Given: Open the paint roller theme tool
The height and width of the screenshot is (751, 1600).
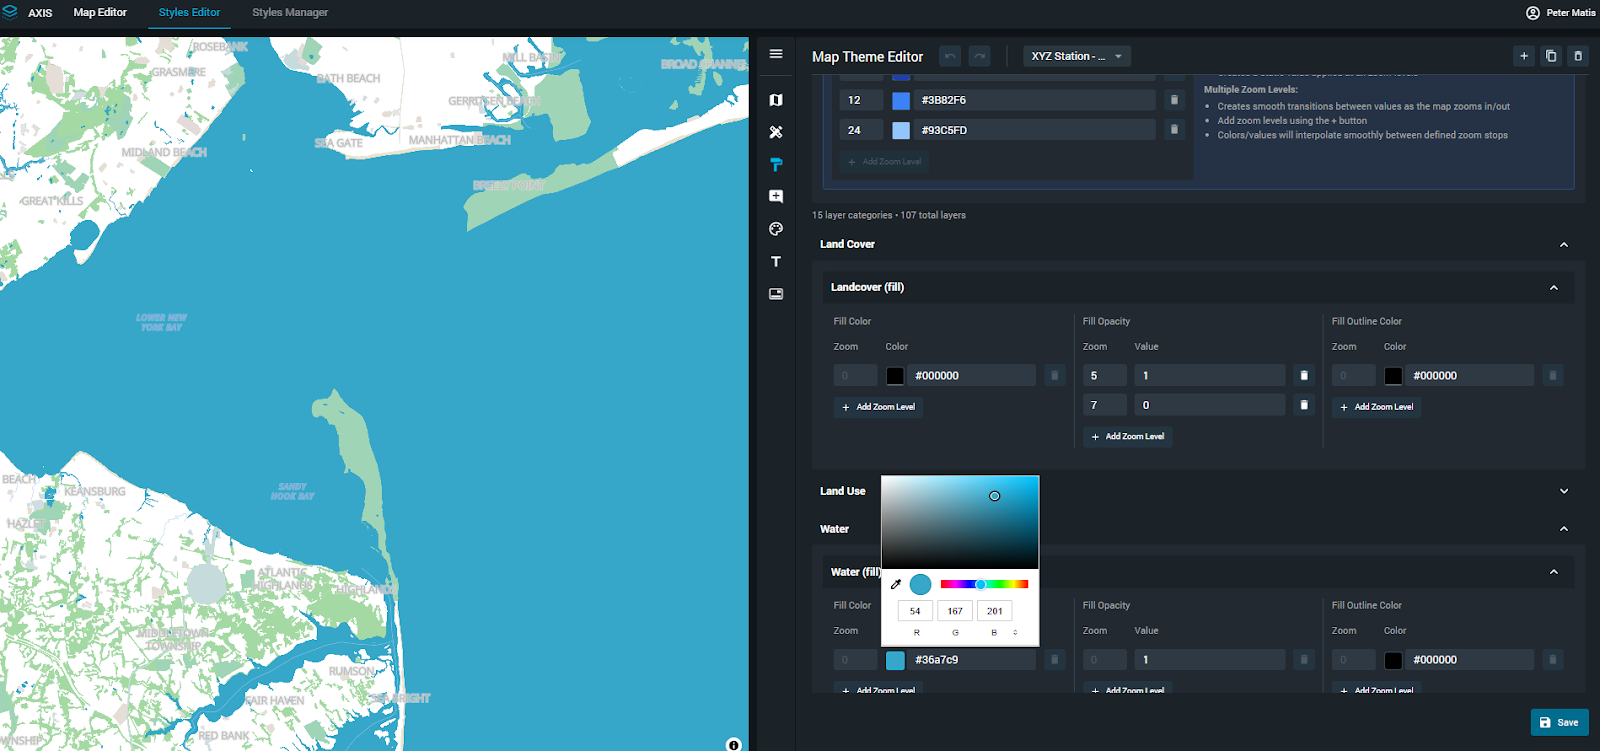Looking at the screenshot, I should pyautogui.click(x=776, y=165).
